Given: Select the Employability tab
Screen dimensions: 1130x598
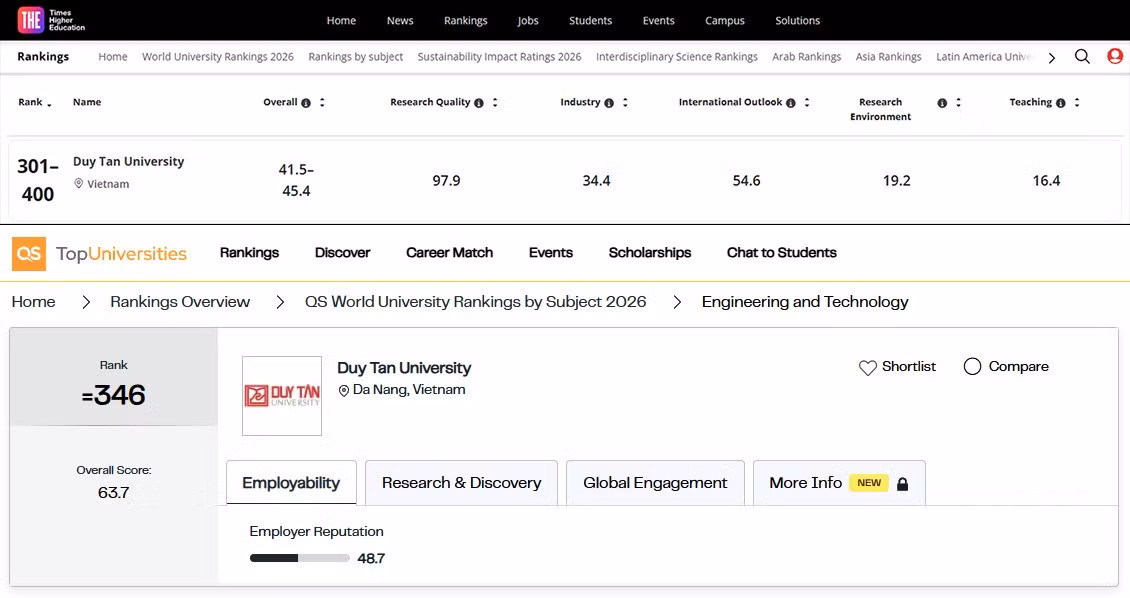Looking at the screenshot, I should [x=291, y=483].
